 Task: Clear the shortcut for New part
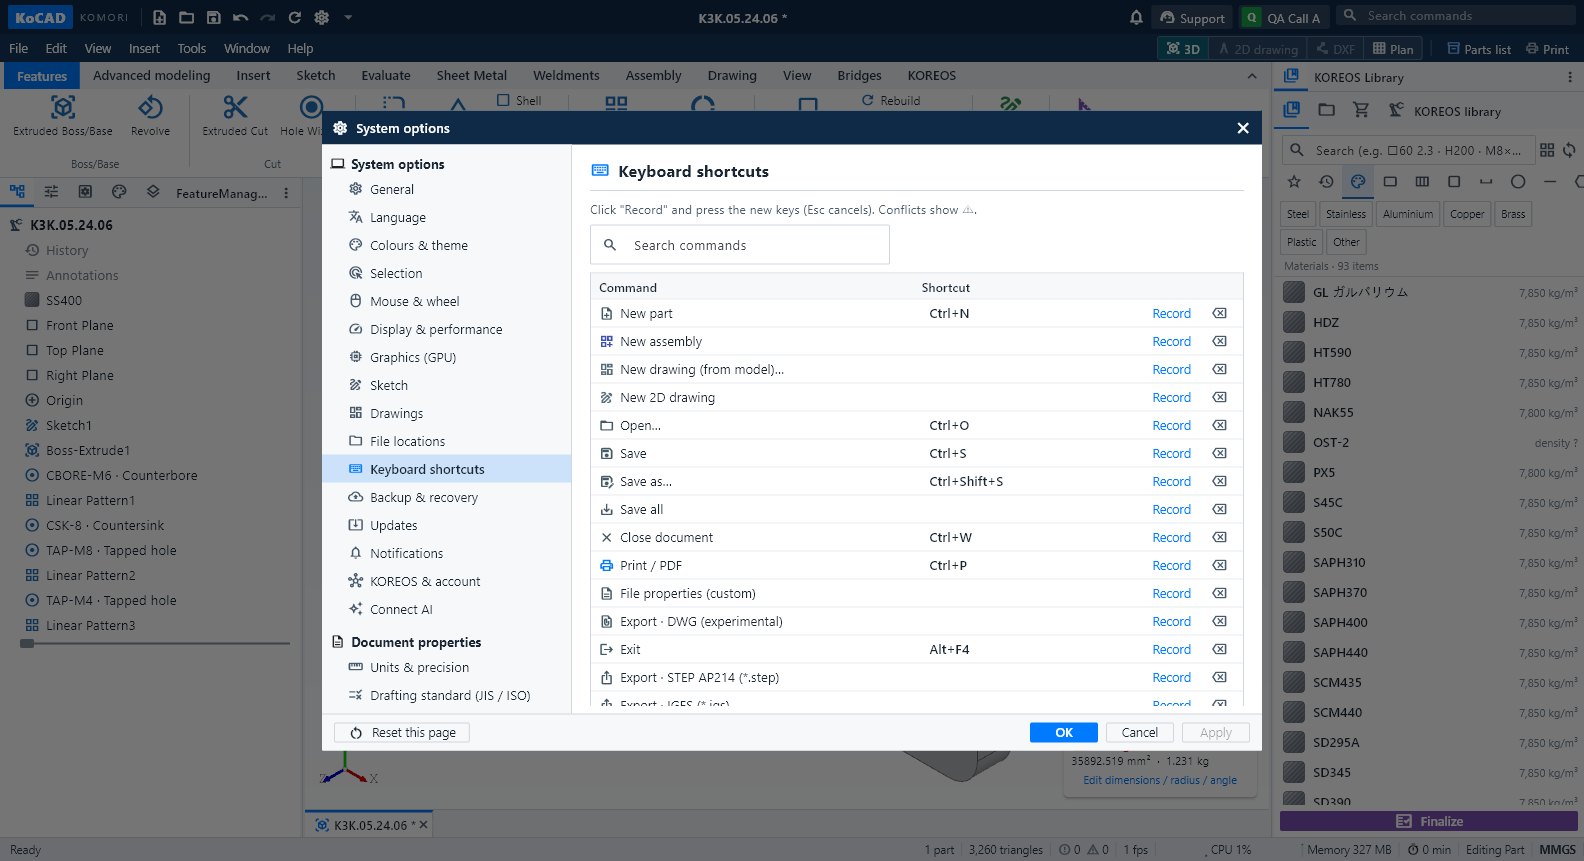pyautogui.click(x=1220, y=313)
